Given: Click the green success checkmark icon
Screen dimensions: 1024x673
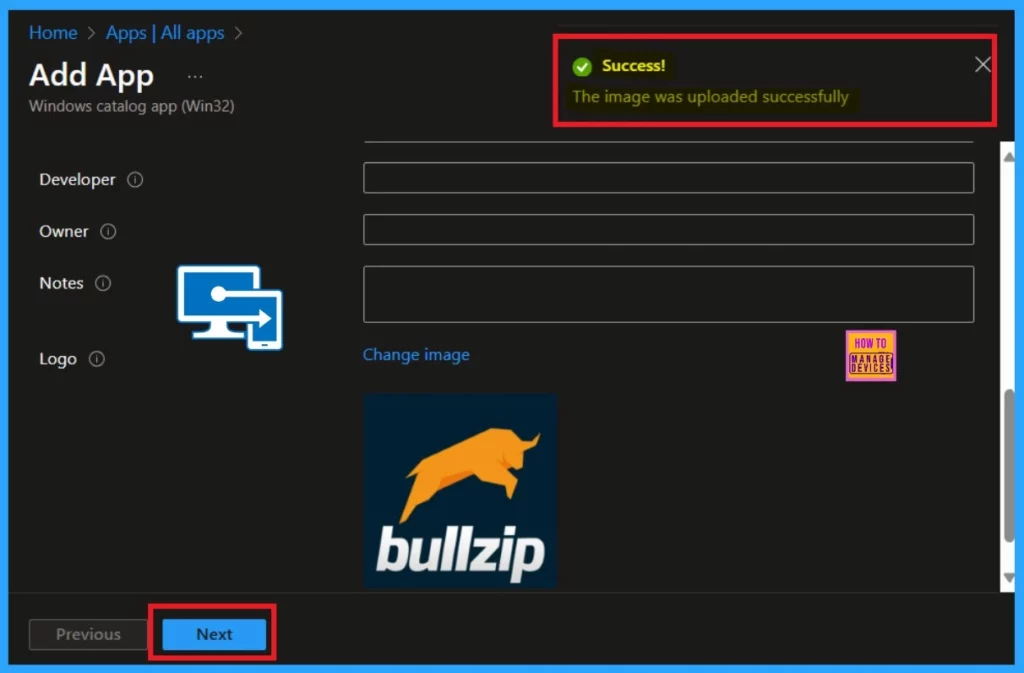Looking at the screenshot, I should click(582, 67).
